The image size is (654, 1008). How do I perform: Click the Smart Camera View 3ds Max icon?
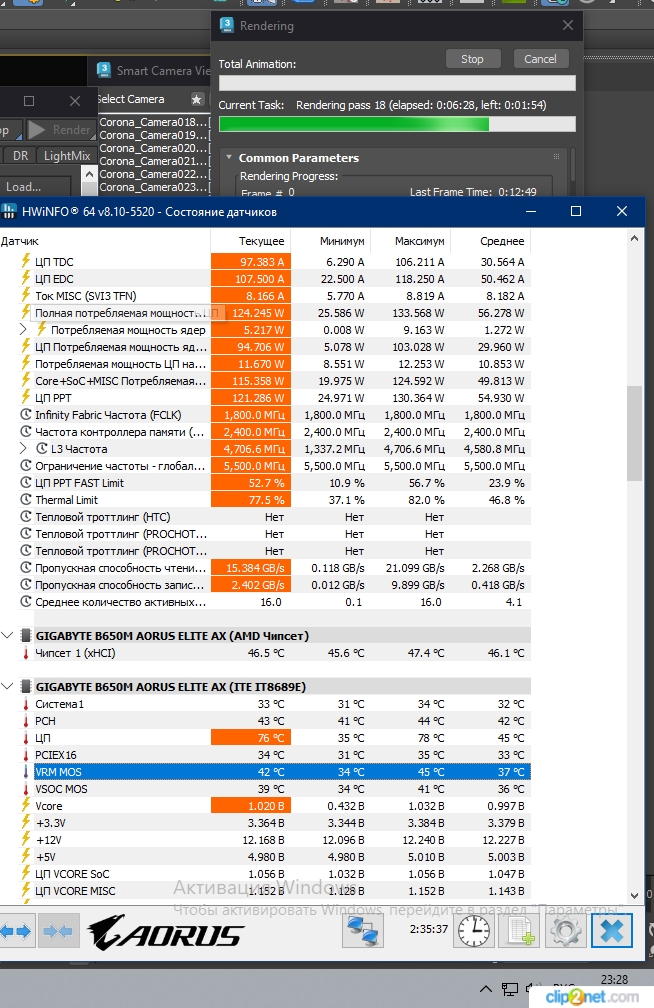[104, 70]
